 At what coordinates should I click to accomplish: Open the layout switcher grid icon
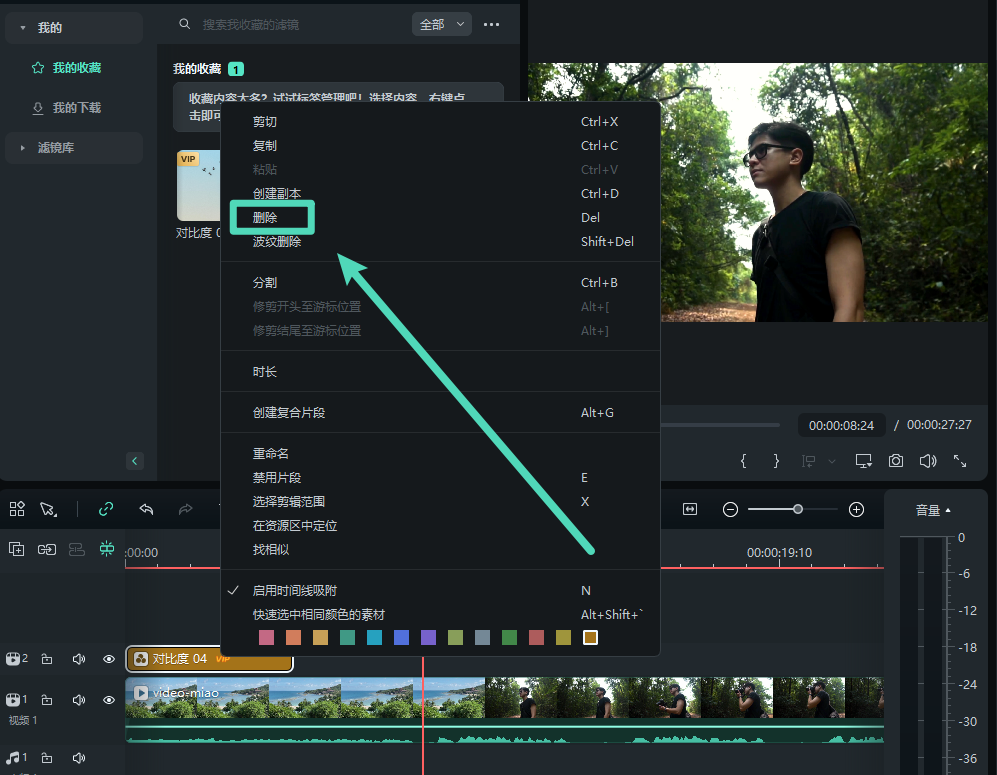(x=16, y=509)
